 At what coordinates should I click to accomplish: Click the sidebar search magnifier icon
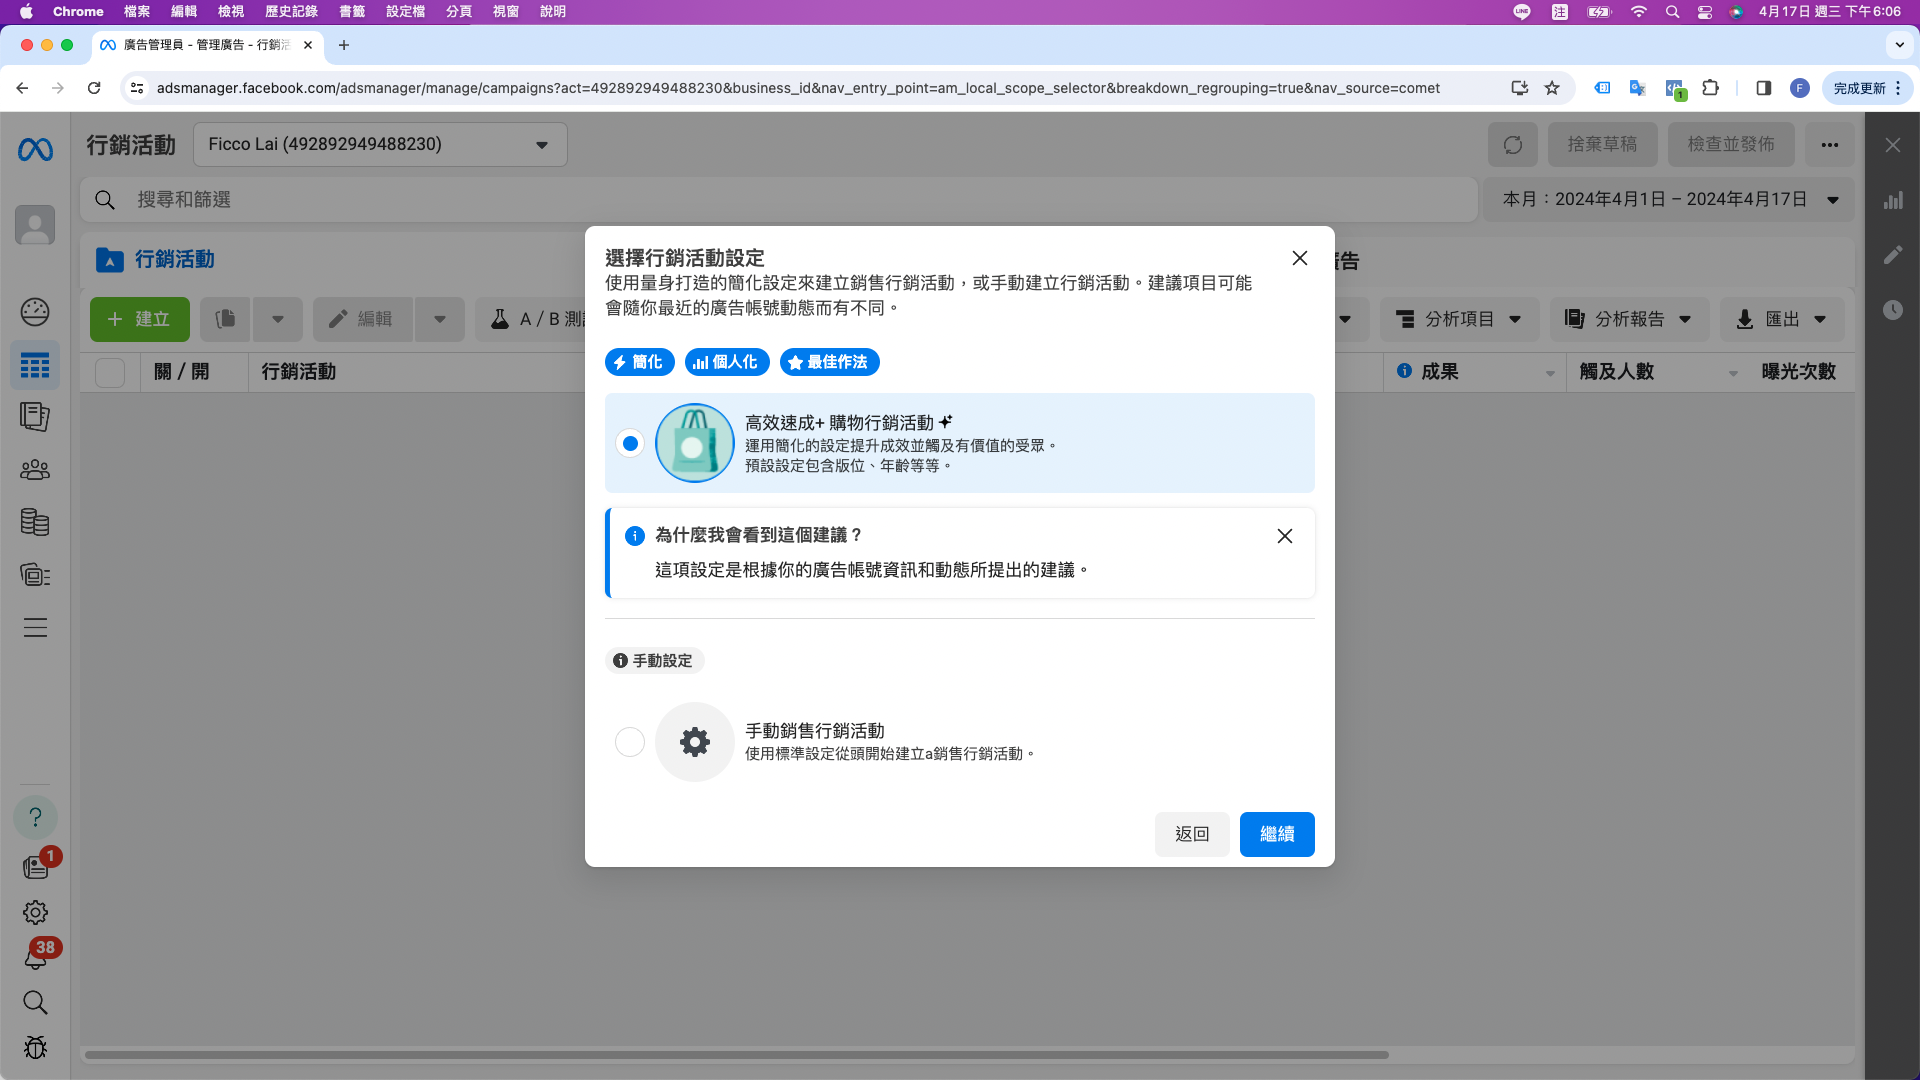(x=35, y=1002)
